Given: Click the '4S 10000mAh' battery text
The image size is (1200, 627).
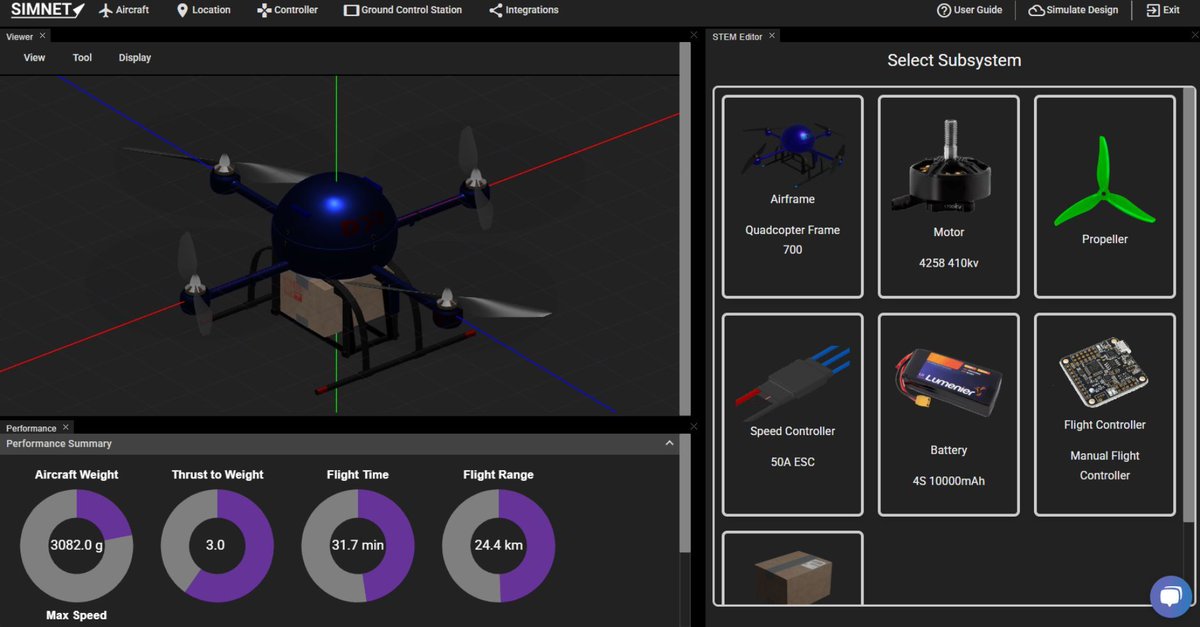Looking at the screenshot, I should (949, 481).
